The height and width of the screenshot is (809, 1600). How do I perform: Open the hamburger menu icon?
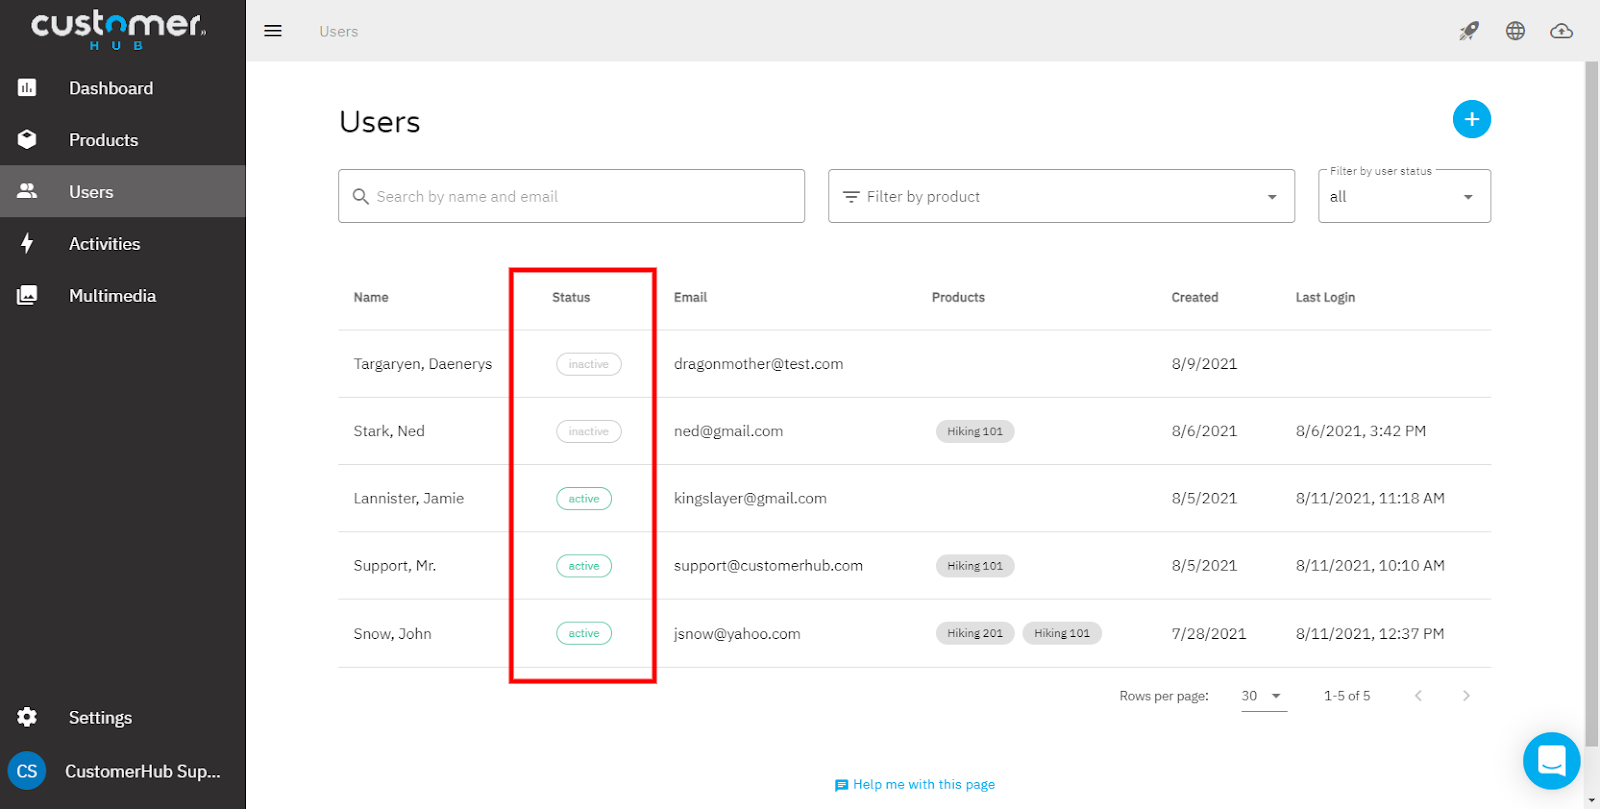tap(273, 31)
